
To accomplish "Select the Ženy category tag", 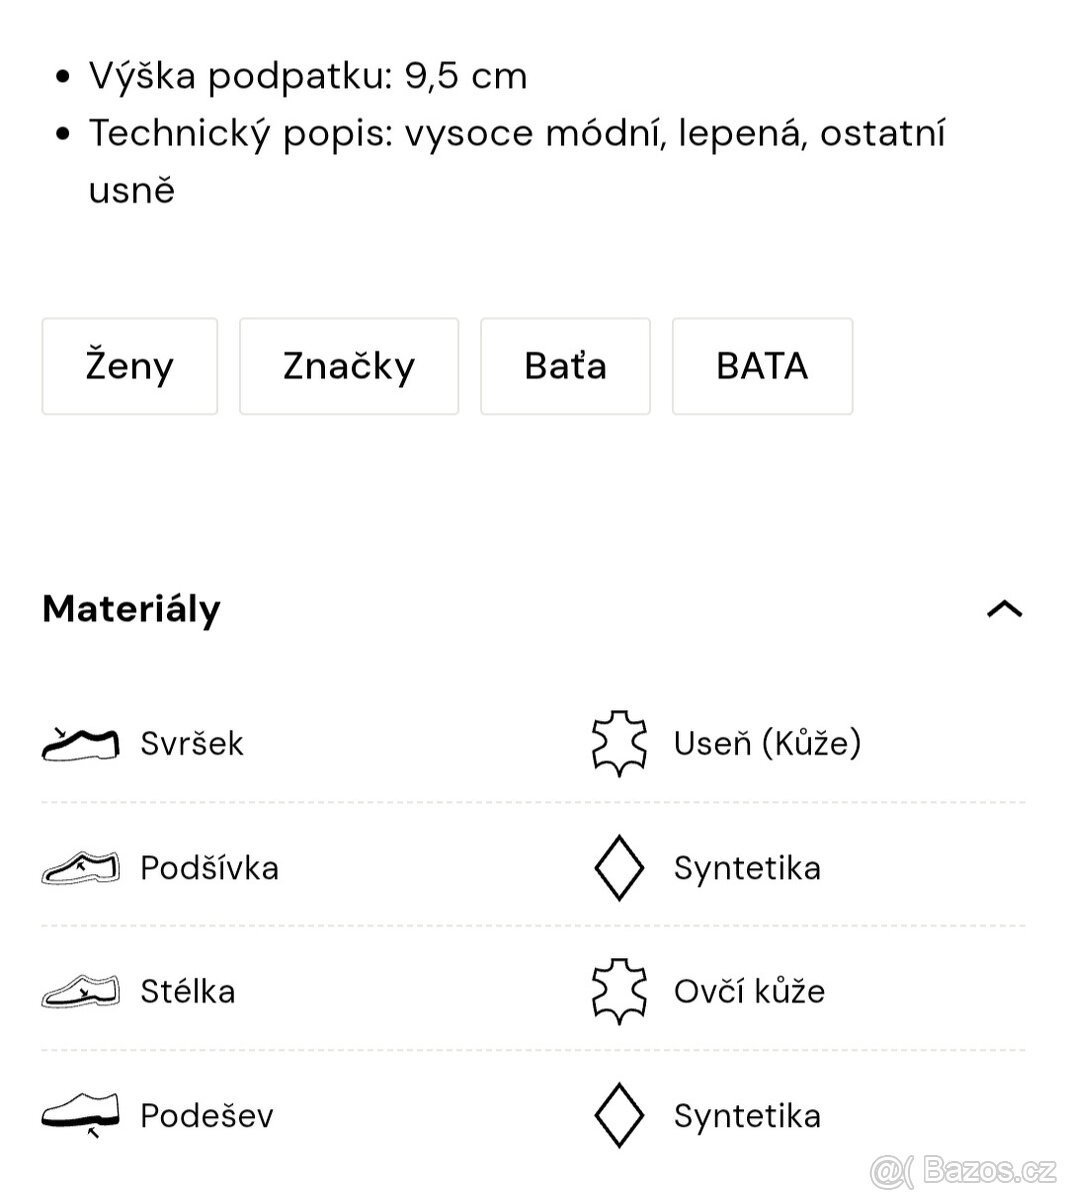I will coord(128,366).
